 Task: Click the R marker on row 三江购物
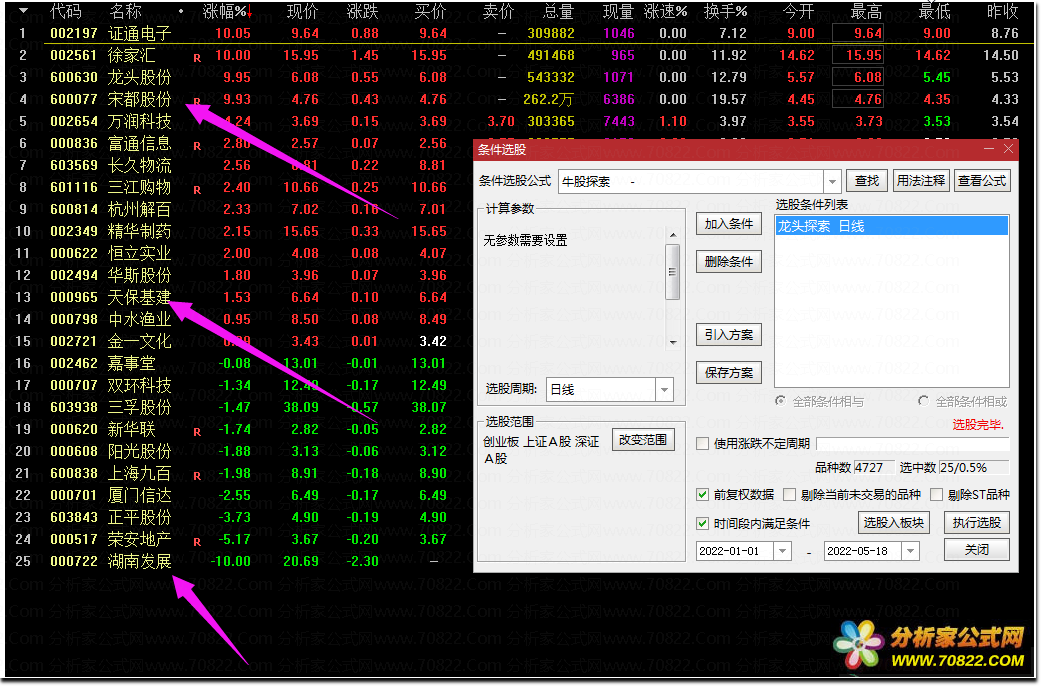197,189
